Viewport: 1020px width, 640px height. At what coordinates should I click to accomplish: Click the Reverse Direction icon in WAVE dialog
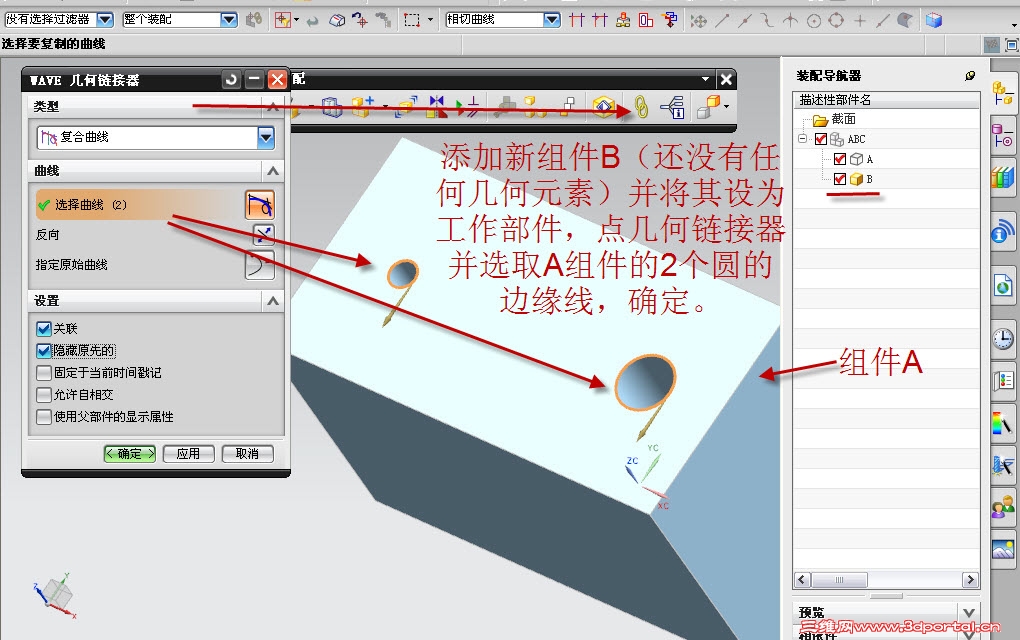point(263,234)
